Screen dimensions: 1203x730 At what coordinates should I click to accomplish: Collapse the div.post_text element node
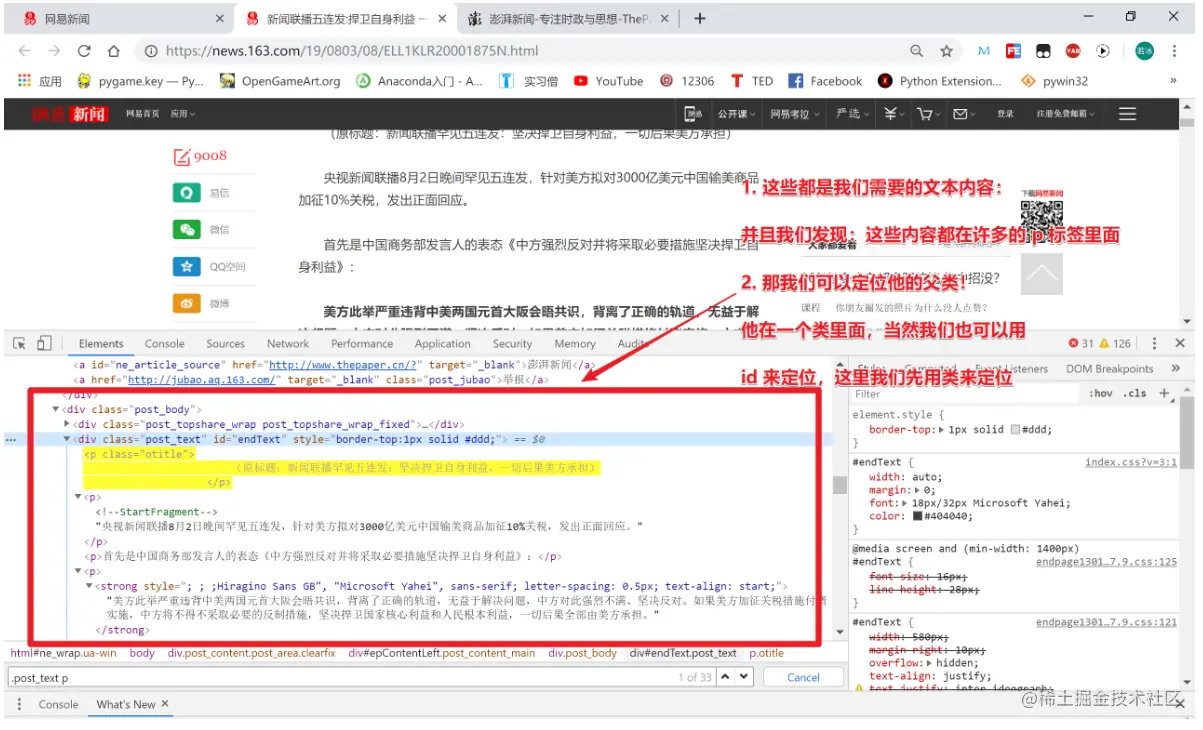click(x=66, y=439)
